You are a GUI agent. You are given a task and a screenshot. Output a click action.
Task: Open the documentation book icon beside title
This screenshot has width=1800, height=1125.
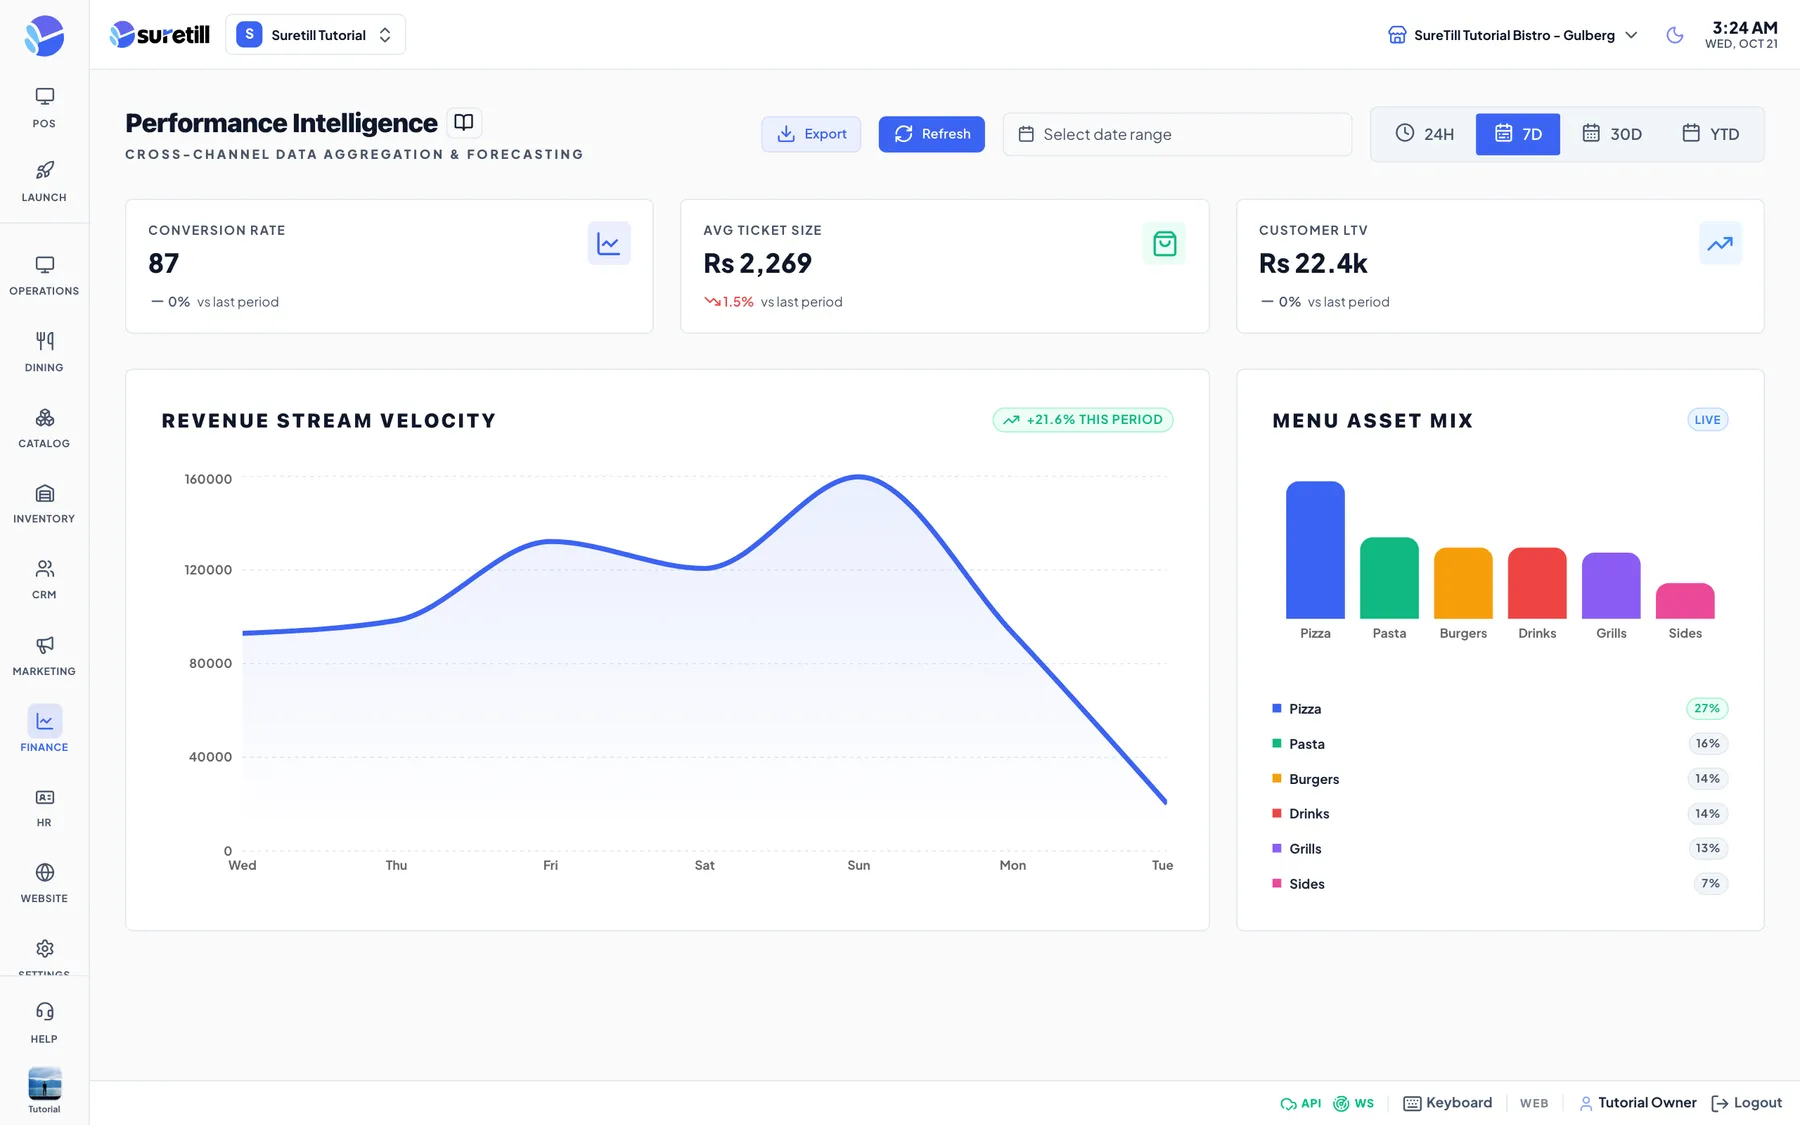(x=464, y=122)
